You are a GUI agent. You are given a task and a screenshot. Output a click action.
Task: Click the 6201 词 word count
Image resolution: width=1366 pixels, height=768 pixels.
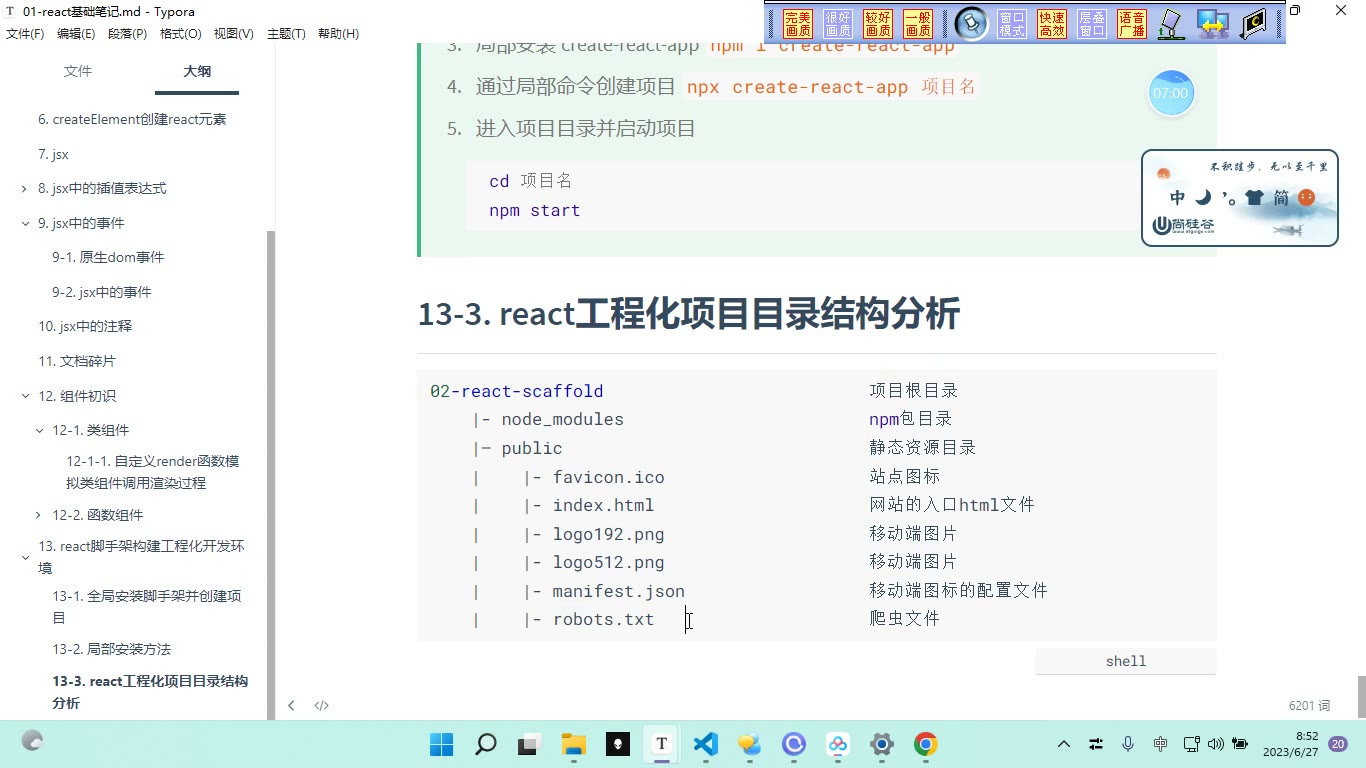tap(1309, 705)
